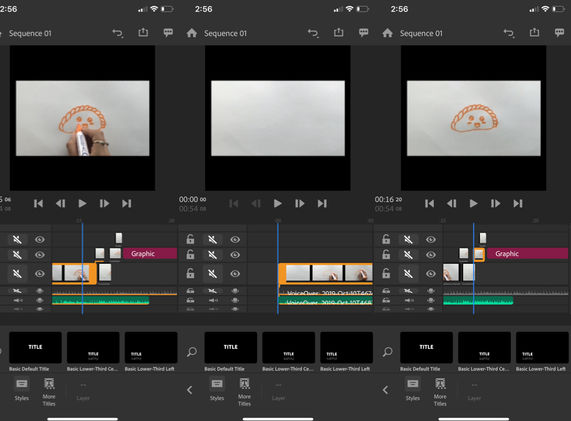This screenshot has height=421, width=571.
Task: Hide the top video track via its eye, left screen
Action: tap(40, 239)
